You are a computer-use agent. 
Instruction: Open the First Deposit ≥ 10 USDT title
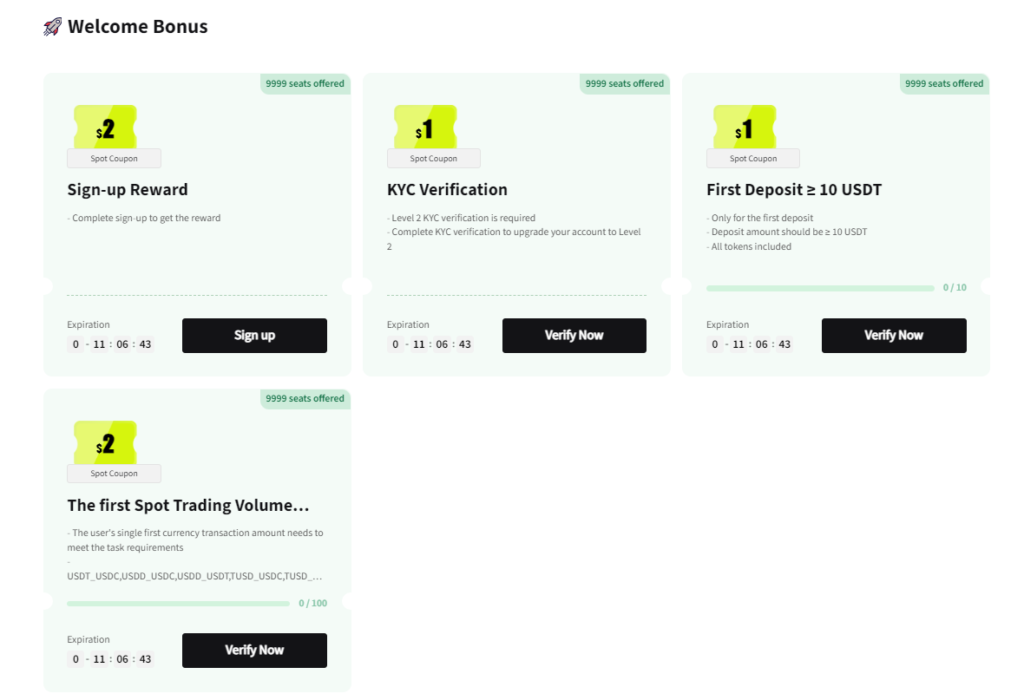tap(794, 190)
